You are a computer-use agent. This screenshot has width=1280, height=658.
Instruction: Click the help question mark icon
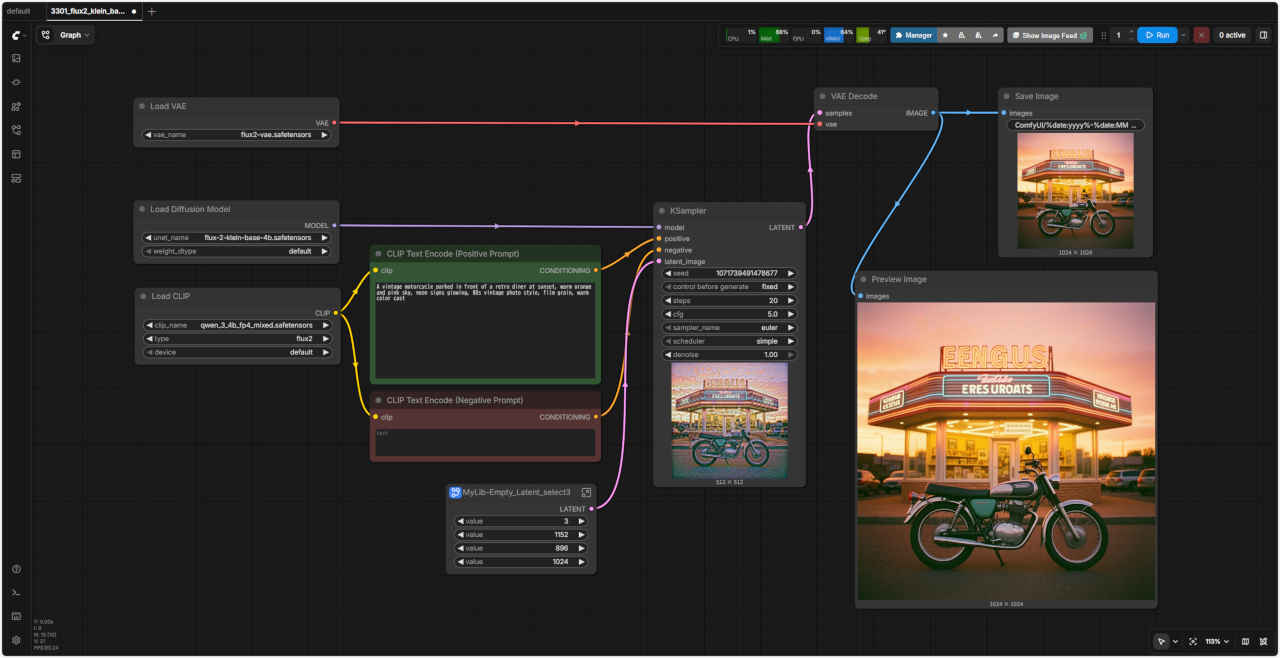coord(16,569)
